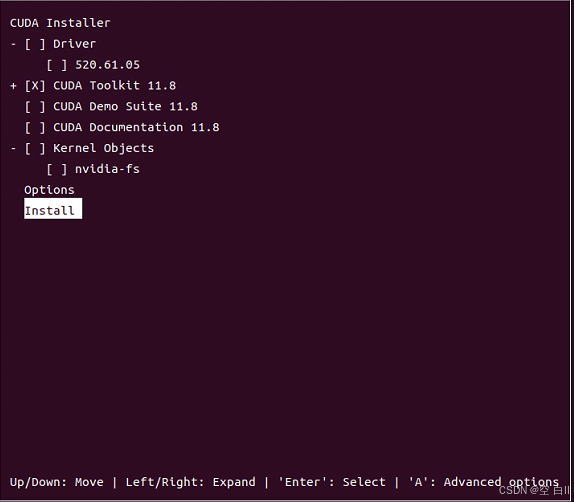
Task: Toggle the 520.61.05 driver version checkbox
Action: click(x=57, y=65)
